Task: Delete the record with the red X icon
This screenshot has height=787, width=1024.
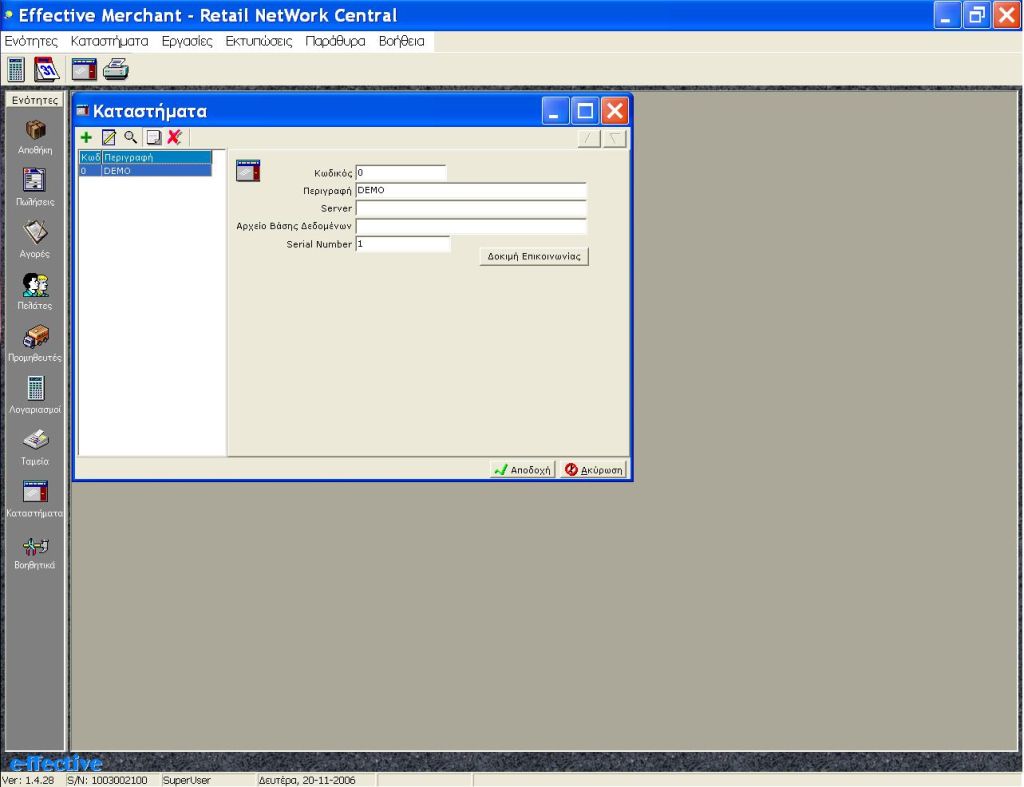Action: [x=174, y=138]
